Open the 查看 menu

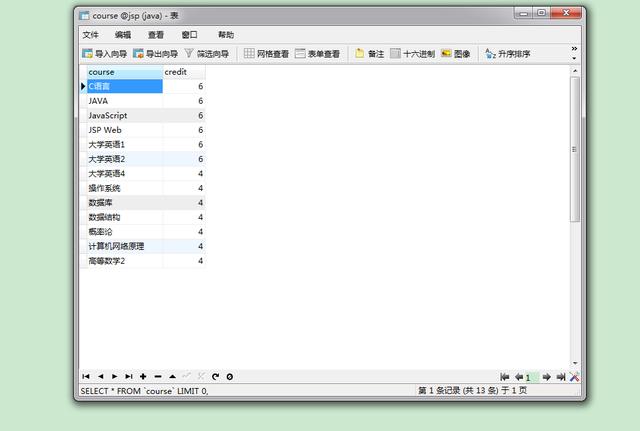pos(156,35)
